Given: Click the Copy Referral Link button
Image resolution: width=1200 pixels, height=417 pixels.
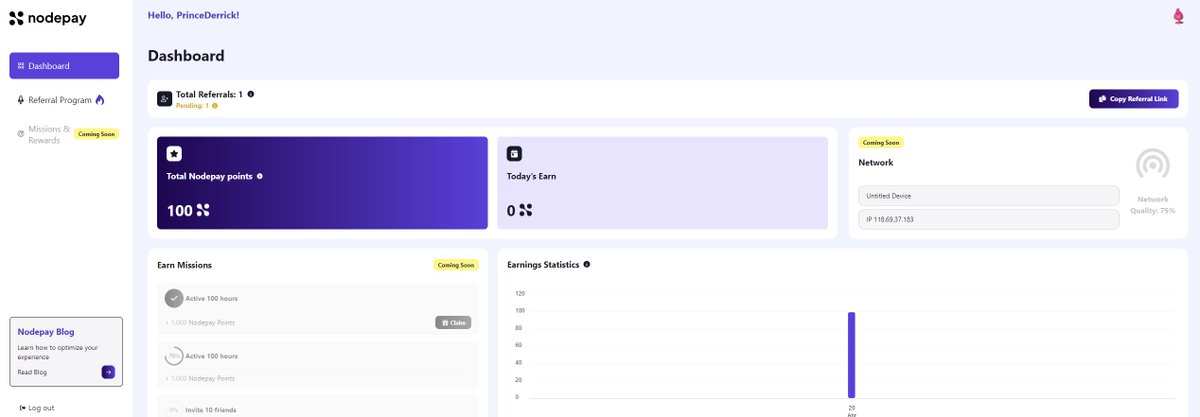Looking at the screenshot, I should tap(1133, 99).
